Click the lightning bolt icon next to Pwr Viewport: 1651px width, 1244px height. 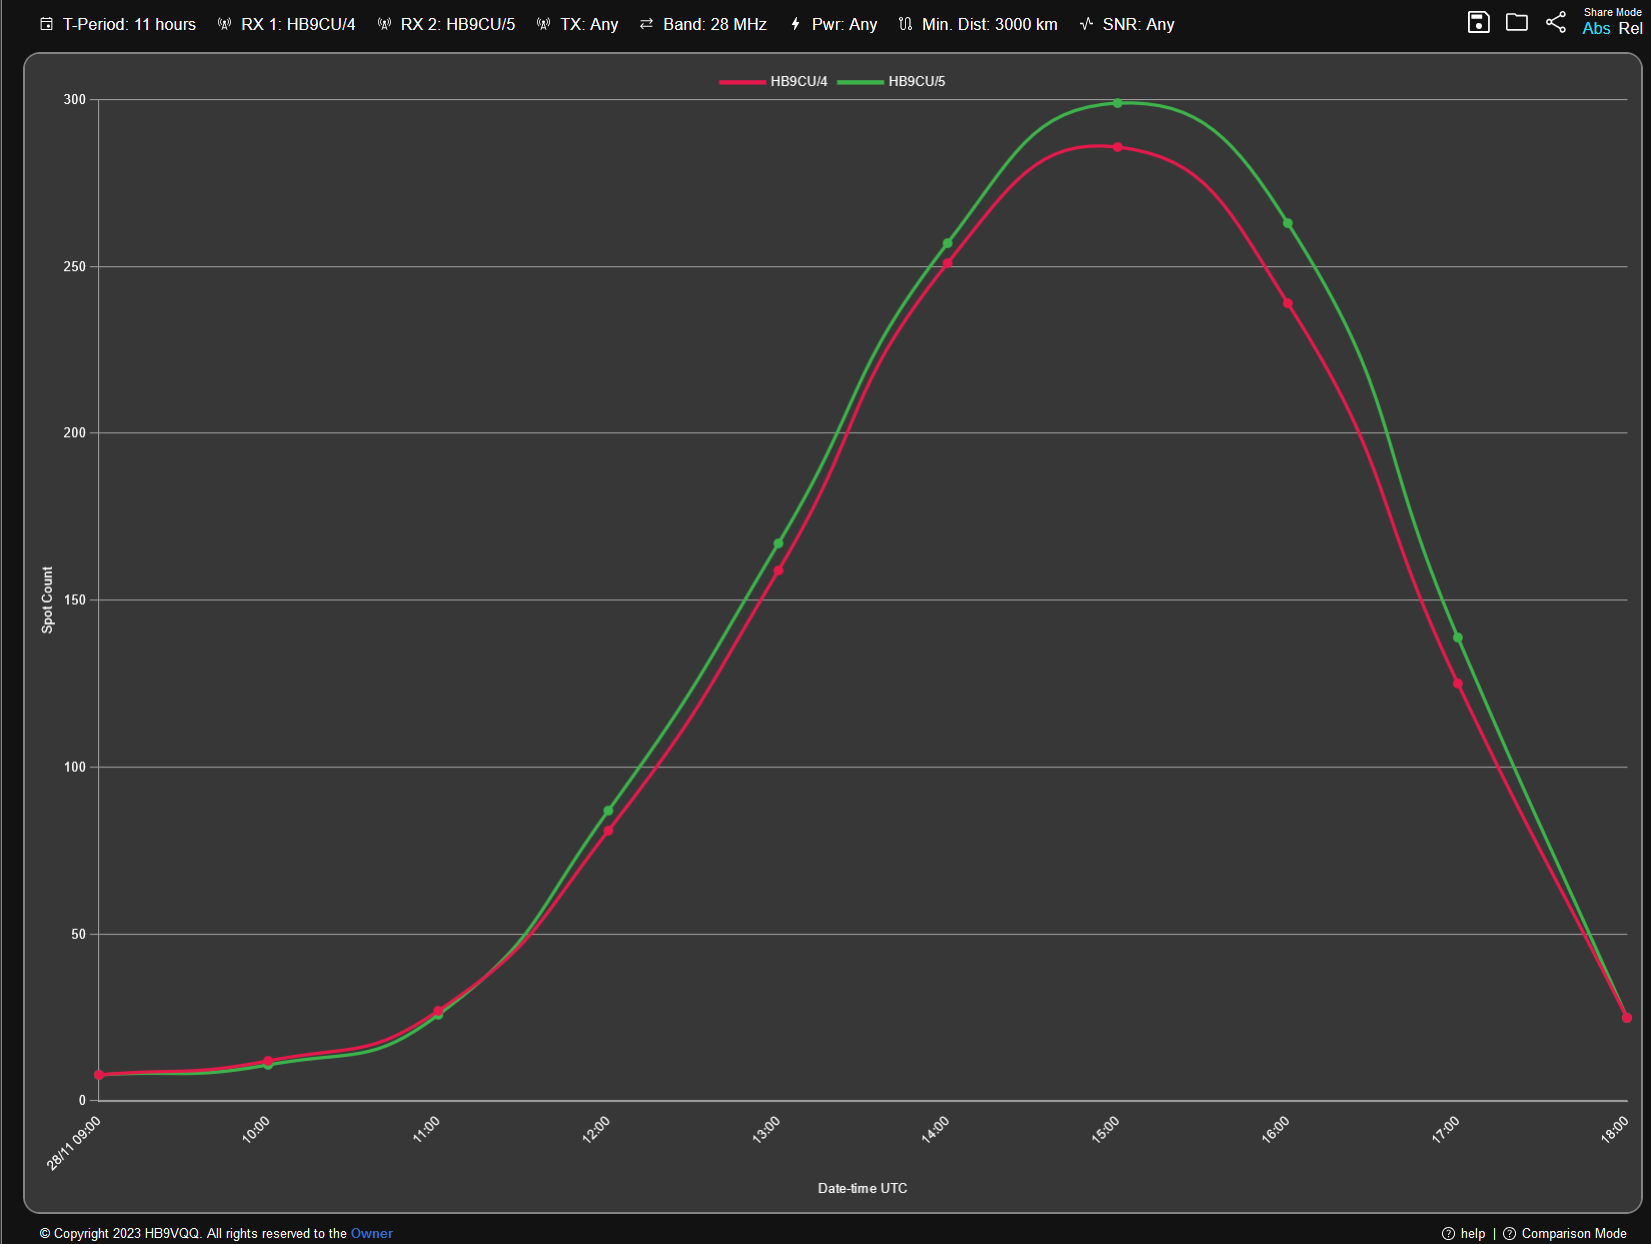[x=795, y=23]
